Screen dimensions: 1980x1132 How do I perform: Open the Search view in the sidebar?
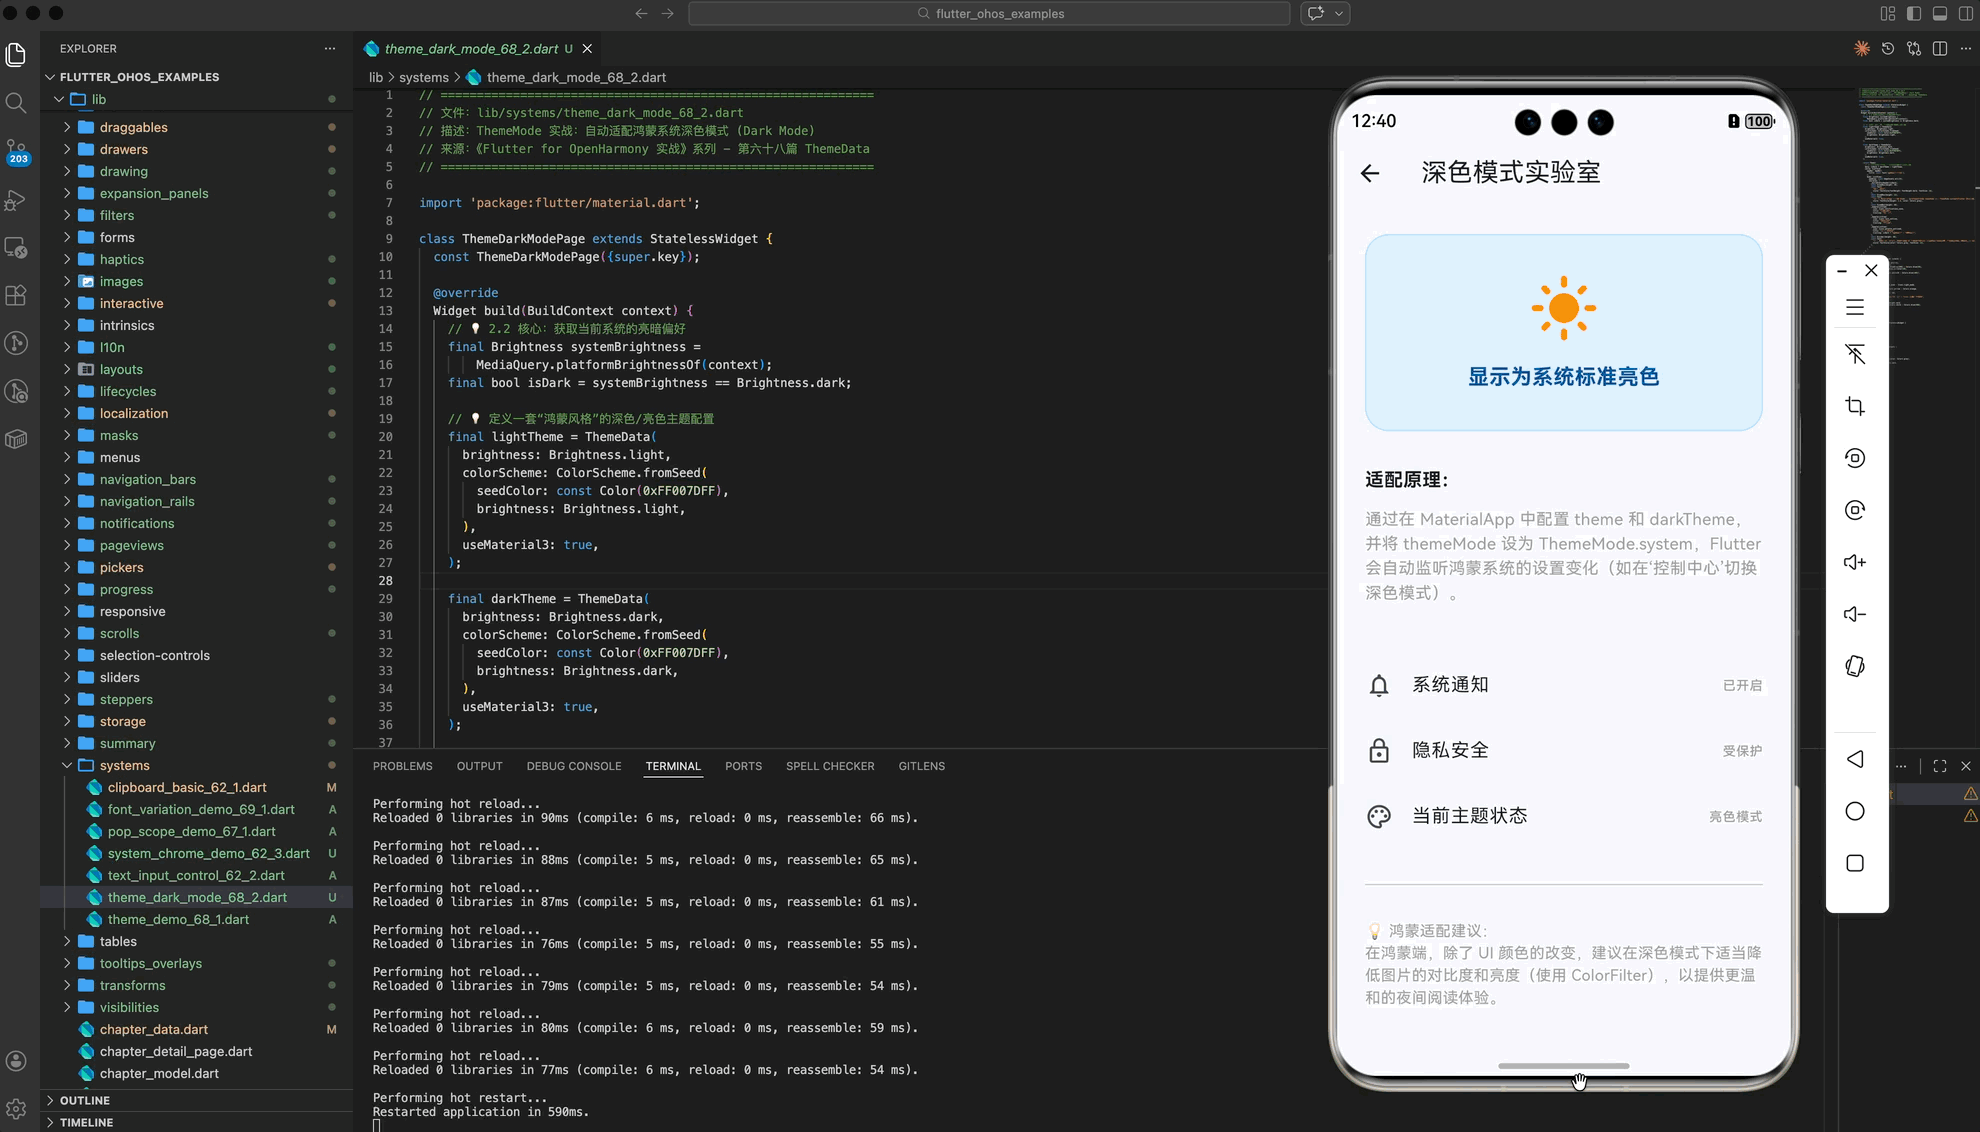click(16, 102)
